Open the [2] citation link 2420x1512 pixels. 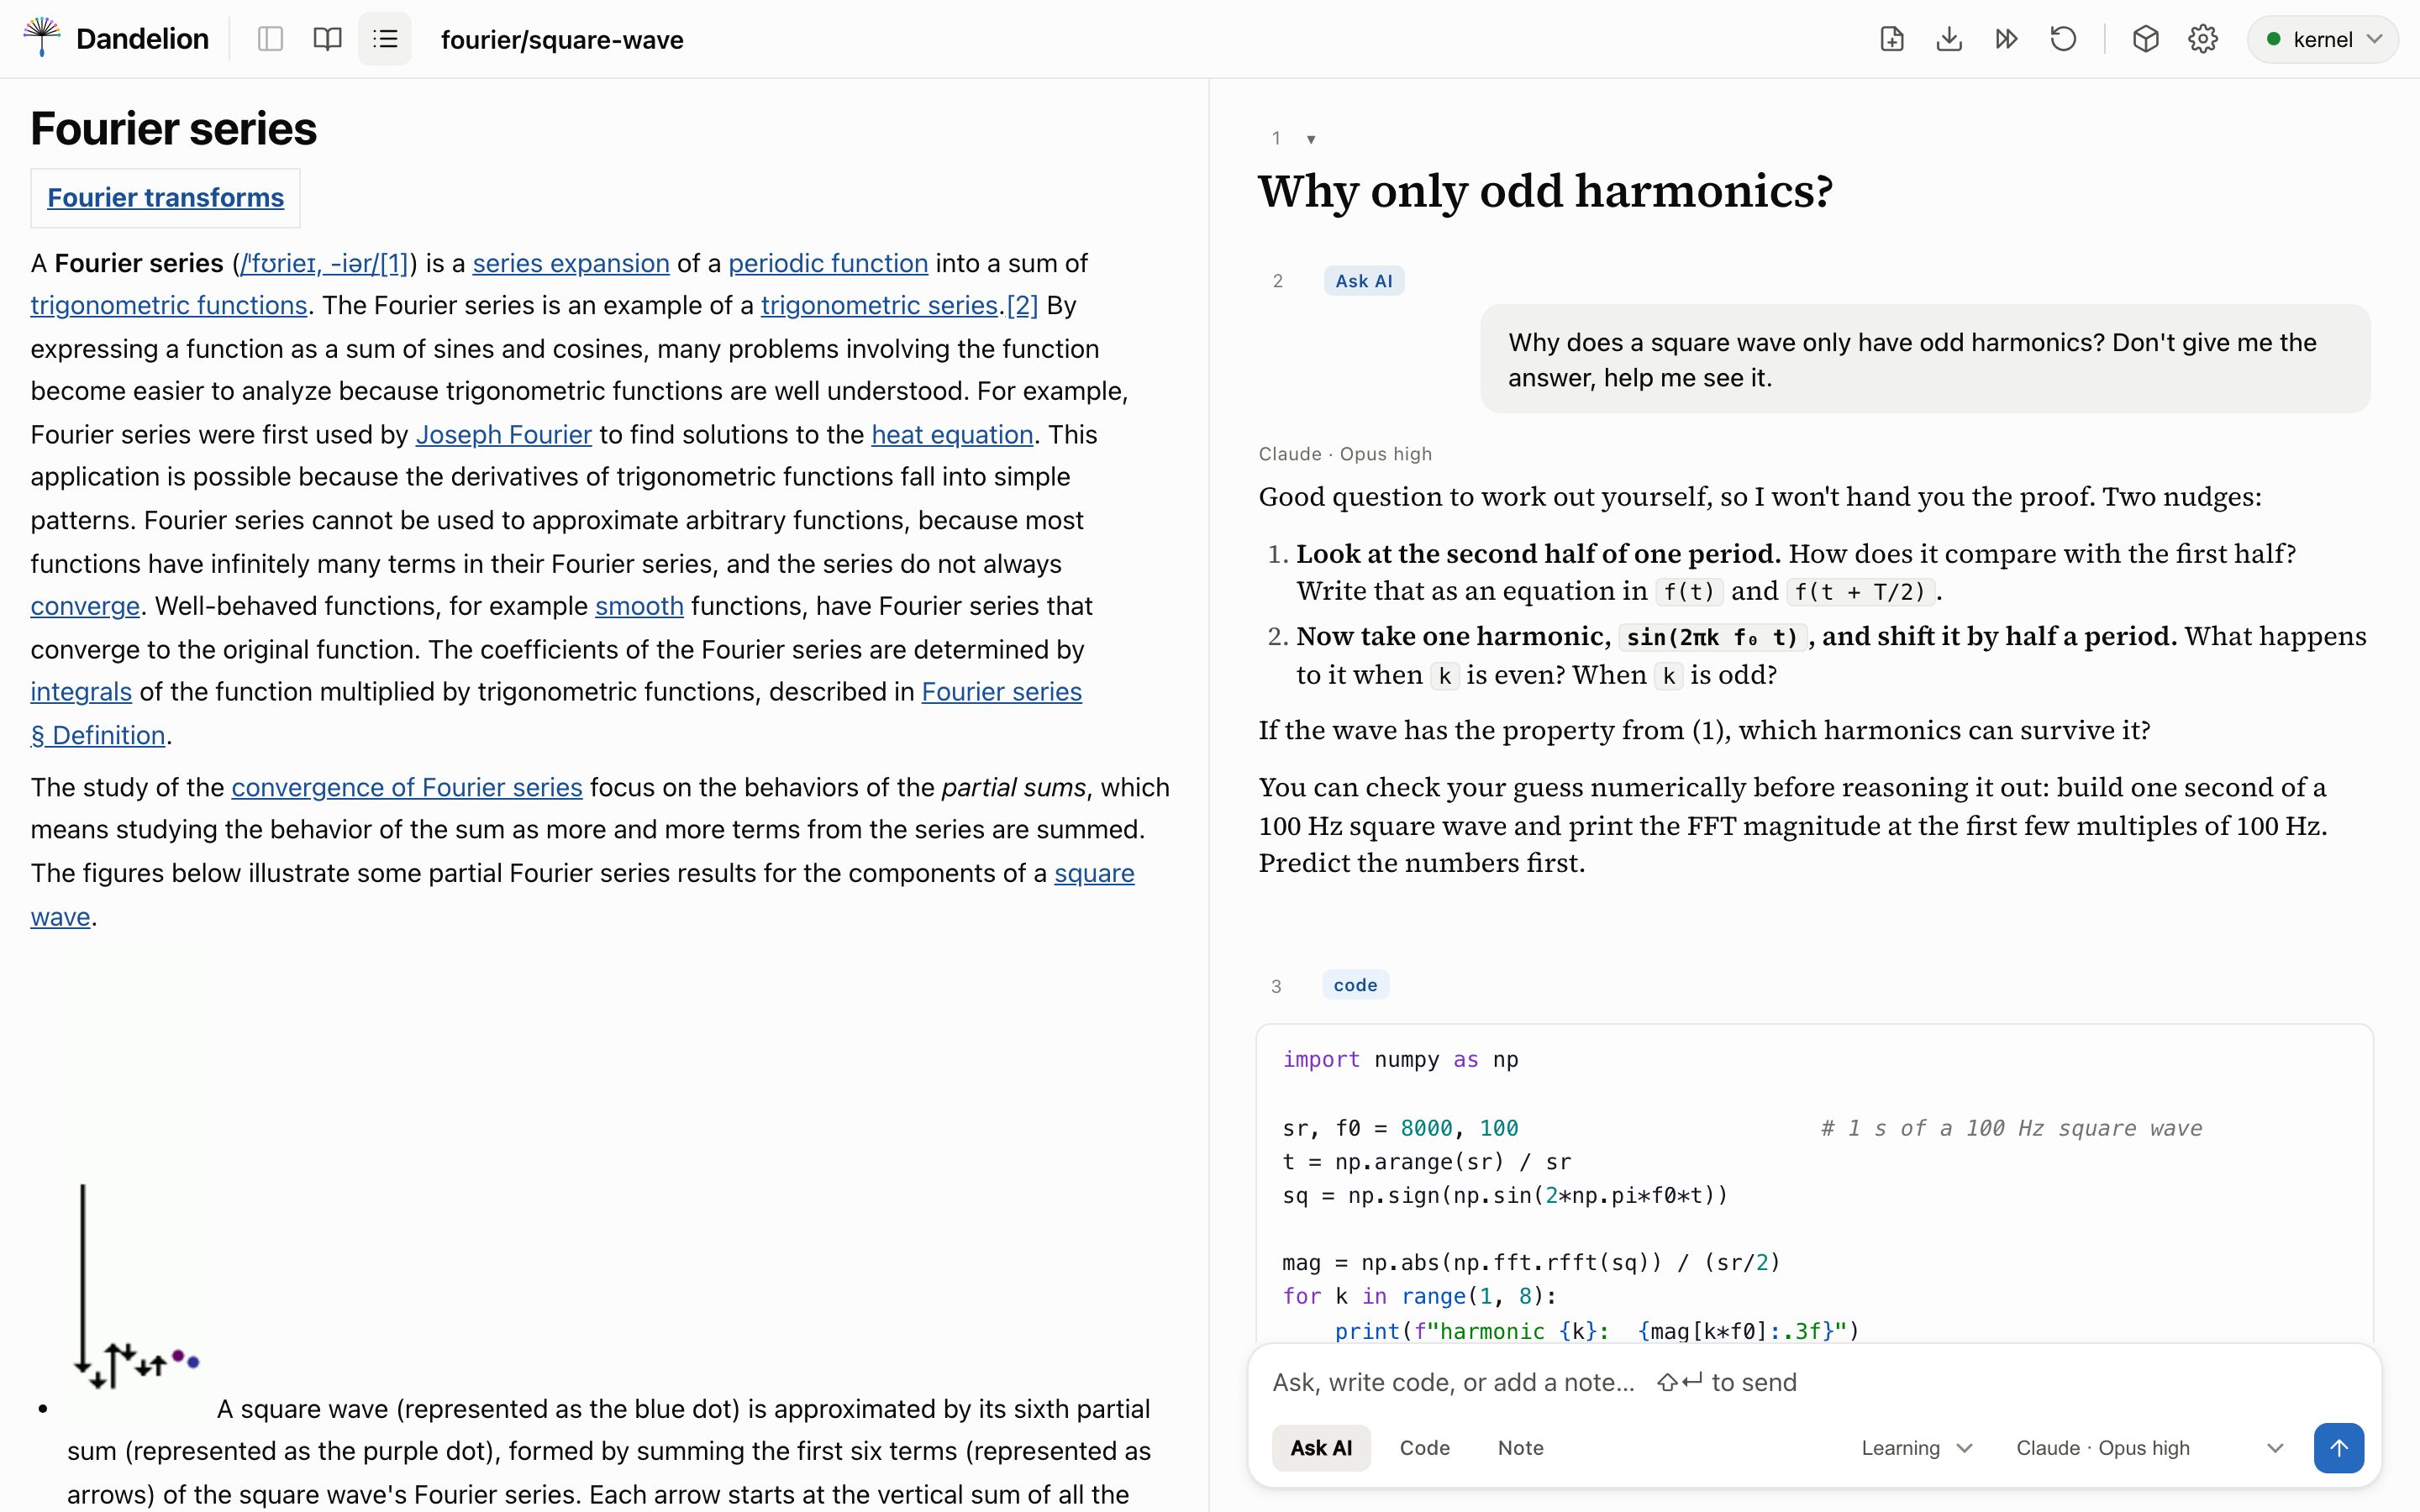1022,305
